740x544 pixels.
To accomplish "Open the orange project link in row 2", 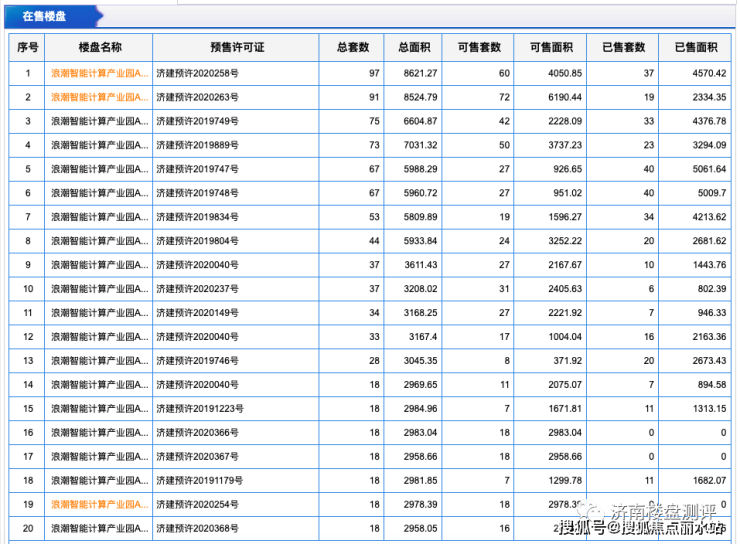I will (x=100, y=97).
